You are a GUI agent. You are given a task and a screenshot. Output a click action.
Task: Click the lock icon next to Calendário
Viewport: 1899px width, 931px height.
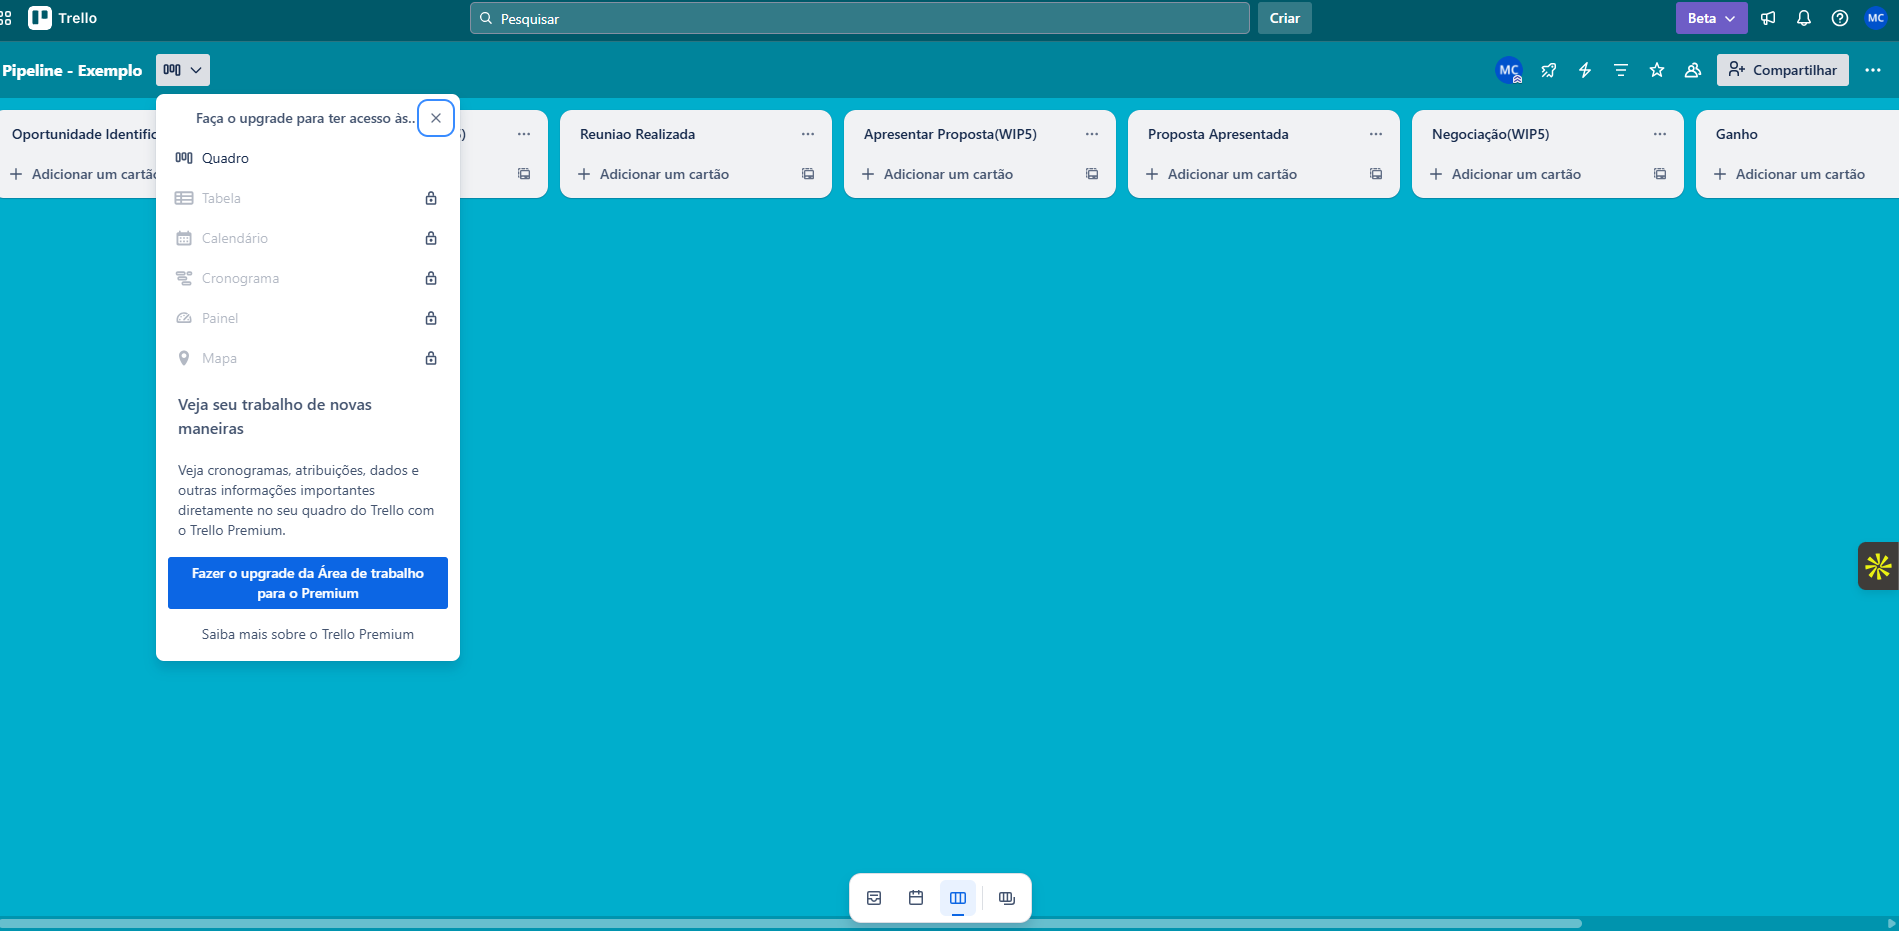431,238
